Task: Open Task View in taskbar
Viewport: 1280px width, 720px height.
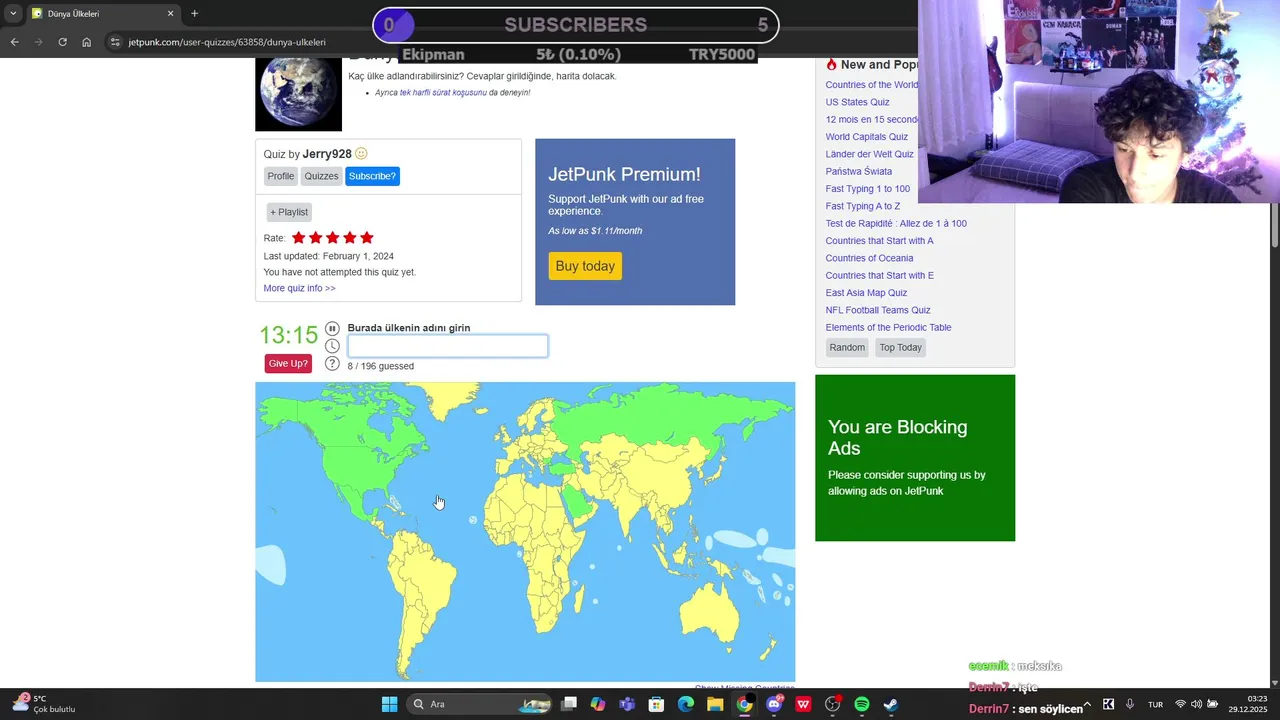Action: pyautogui.click(x=568, y=704)
